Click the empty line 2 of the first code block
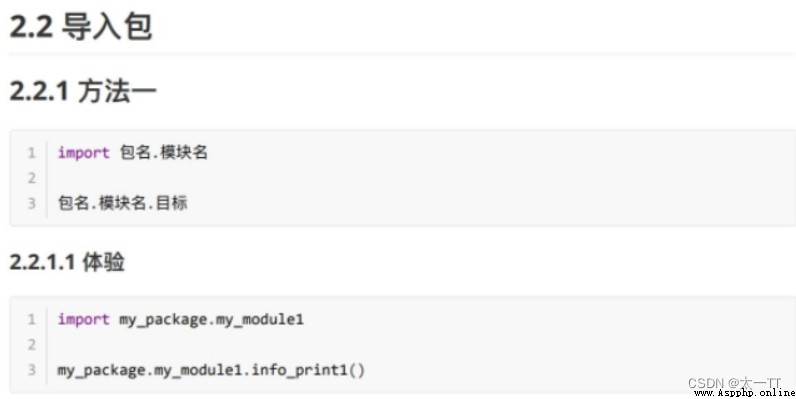The width and height of the screenshot is (796, 399). pos(421,178)
